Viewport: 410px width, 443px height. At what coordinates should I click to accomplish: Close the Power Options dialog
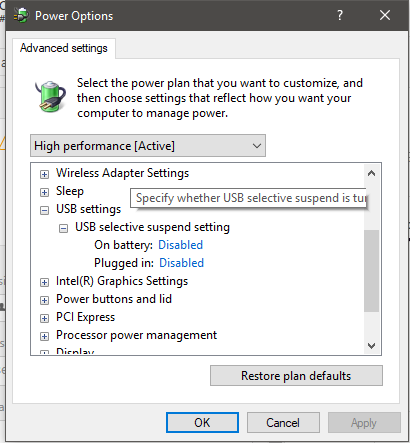tap(385, 15)
